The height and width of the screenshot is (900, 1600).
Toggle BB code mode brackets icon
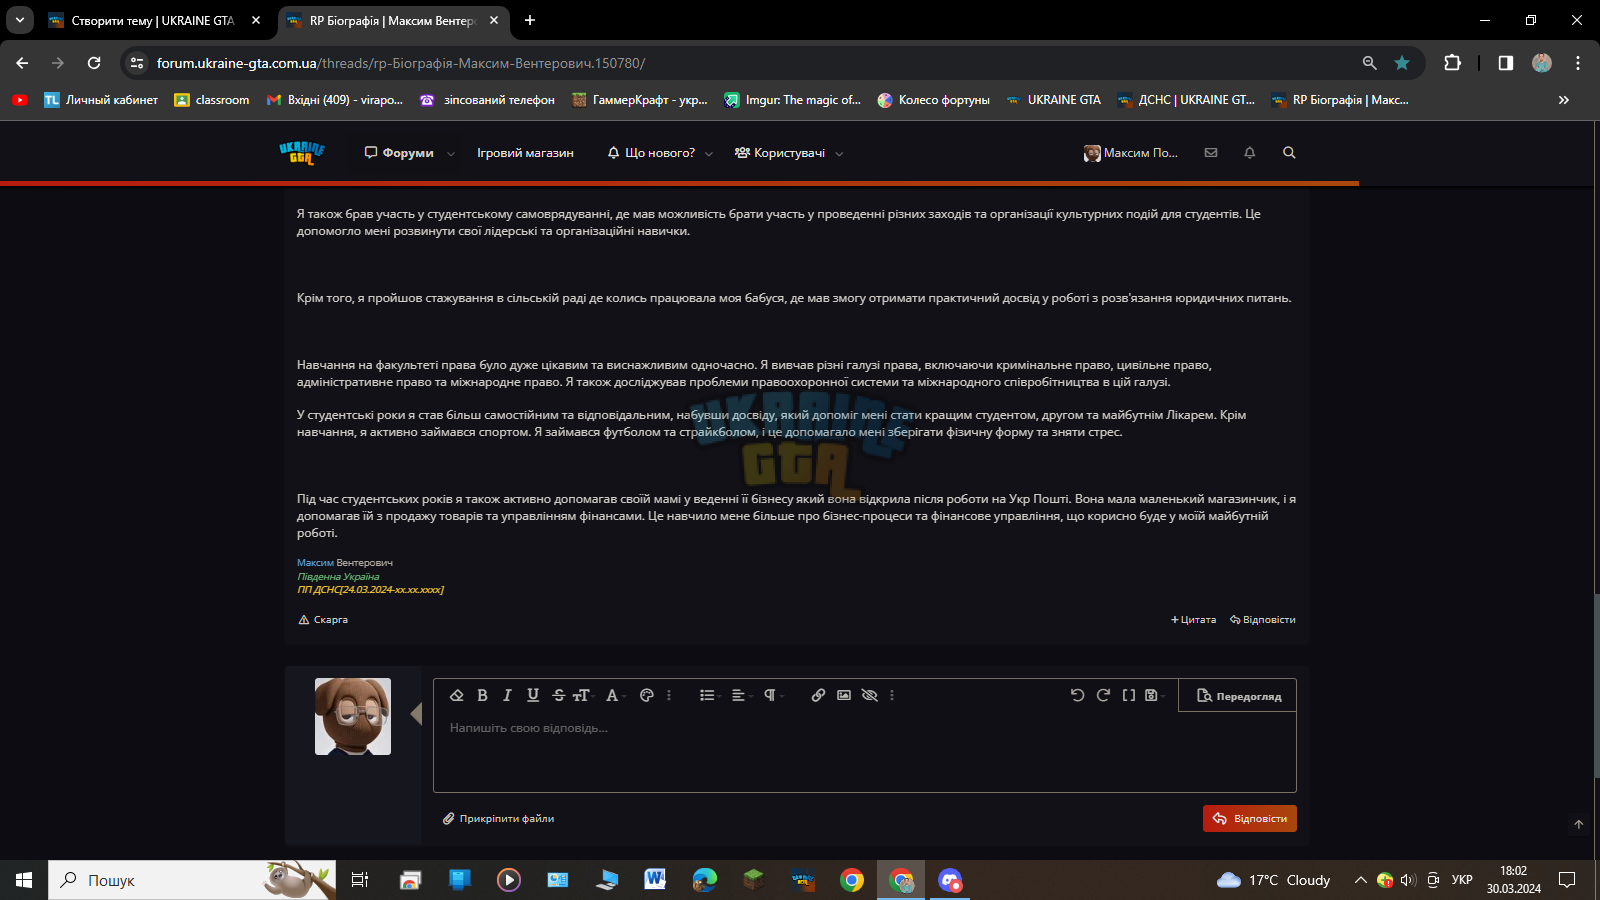(1129, 695)
